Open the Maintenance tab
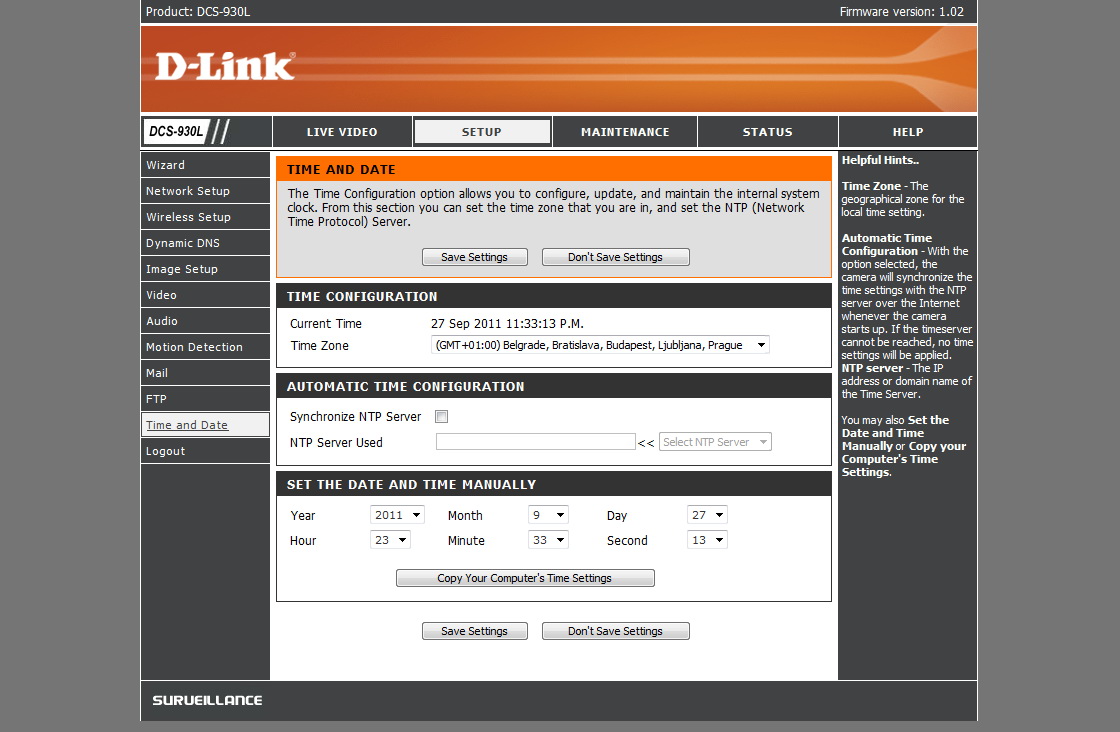 click(625, 132)
